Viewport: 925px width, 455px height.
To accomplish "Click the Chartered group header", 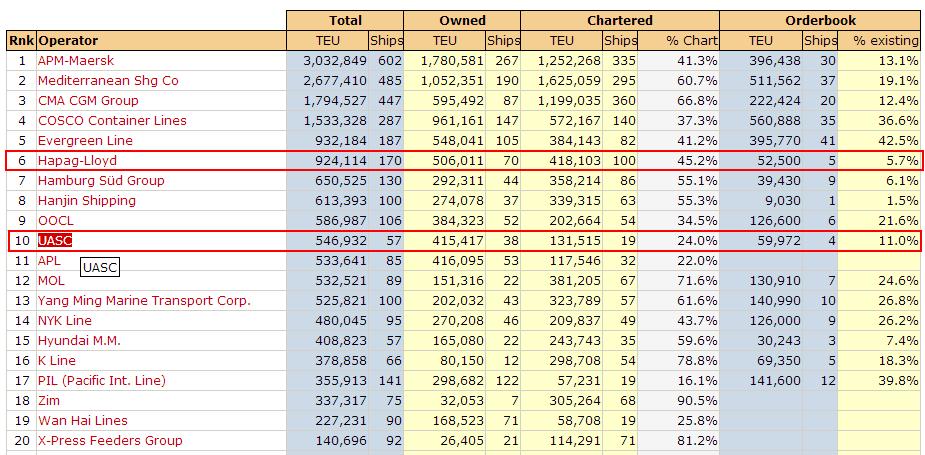I will pos(619,20).
